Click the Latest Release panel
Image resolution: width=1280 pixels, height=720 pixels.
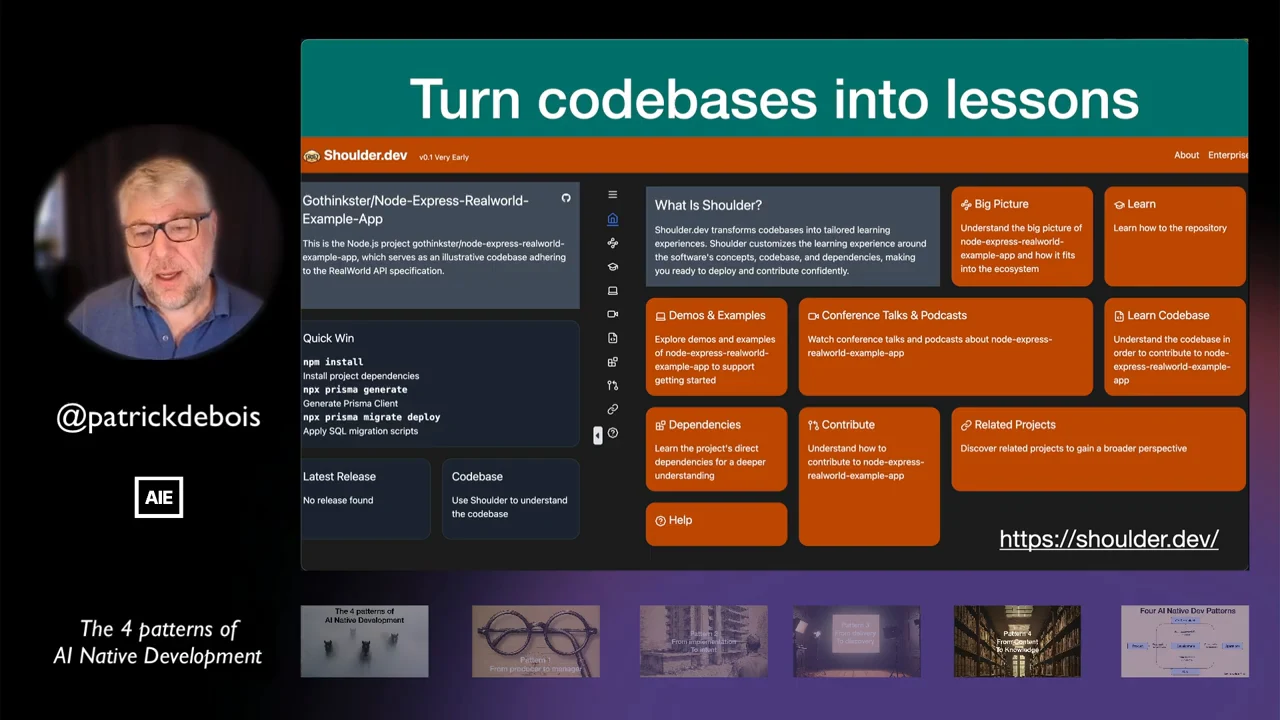point(366,498)
